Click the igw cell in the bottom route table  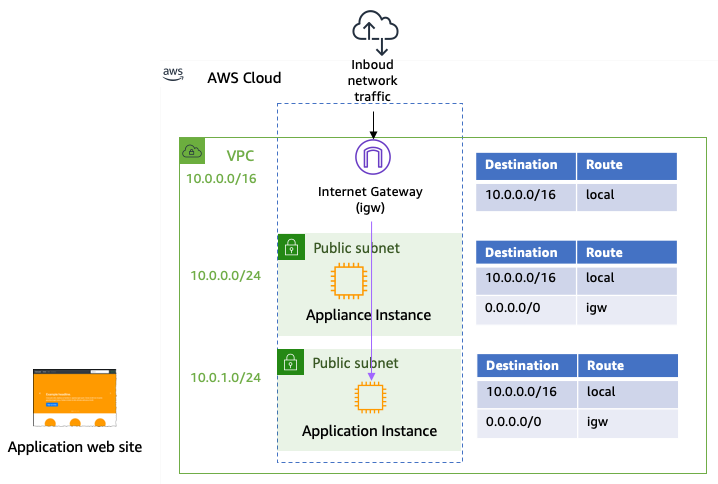click(x=628, y=424)
